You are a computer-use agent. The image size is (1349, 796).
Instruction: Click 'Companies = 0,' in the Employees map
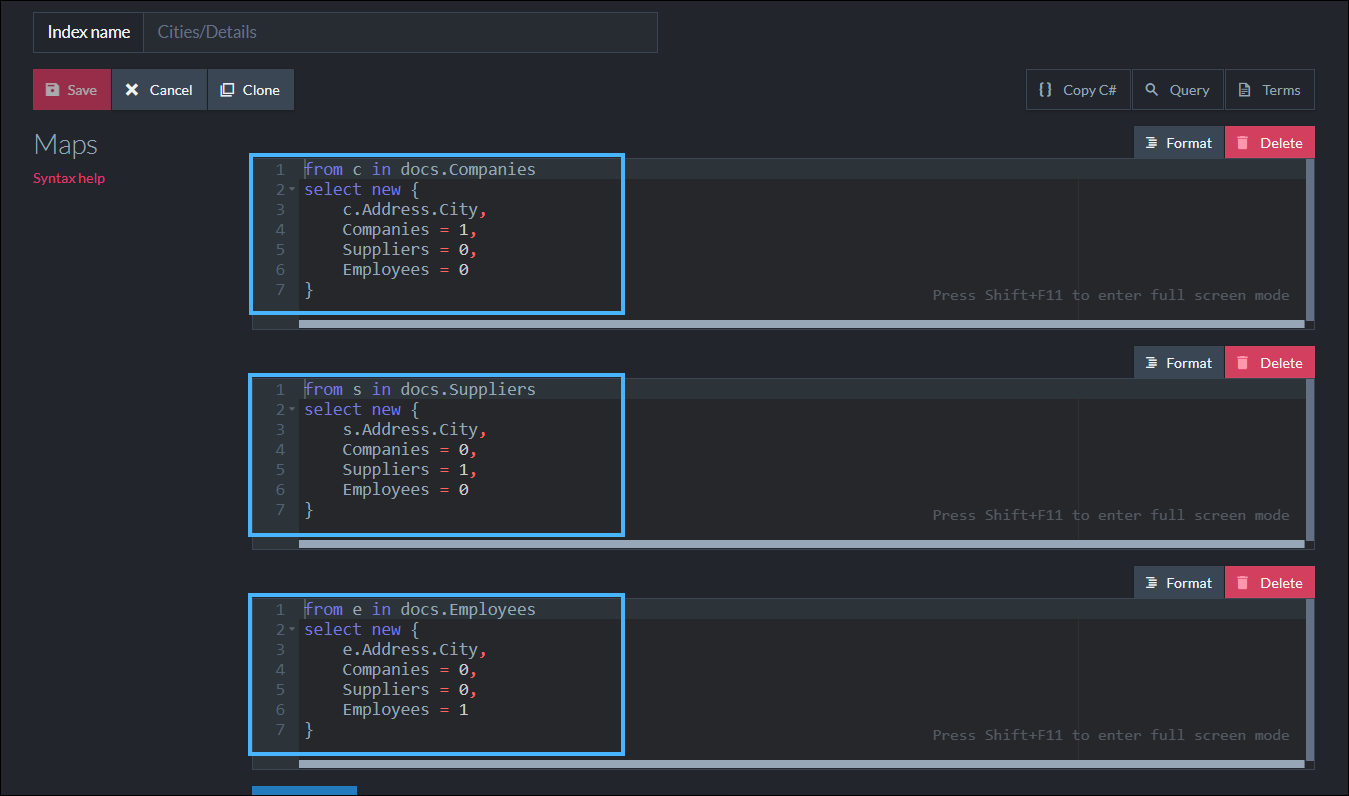410,670
